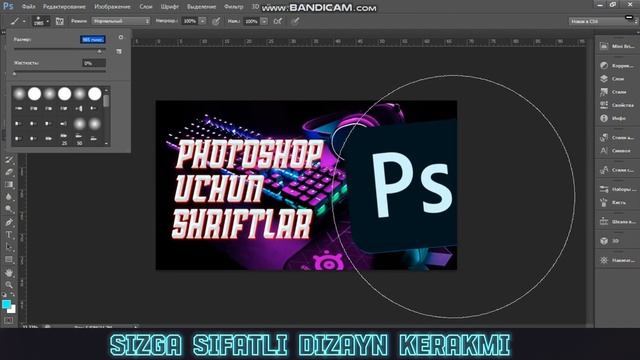
Task: Select the Eraser tool
Action: click(x=9, y=172)
